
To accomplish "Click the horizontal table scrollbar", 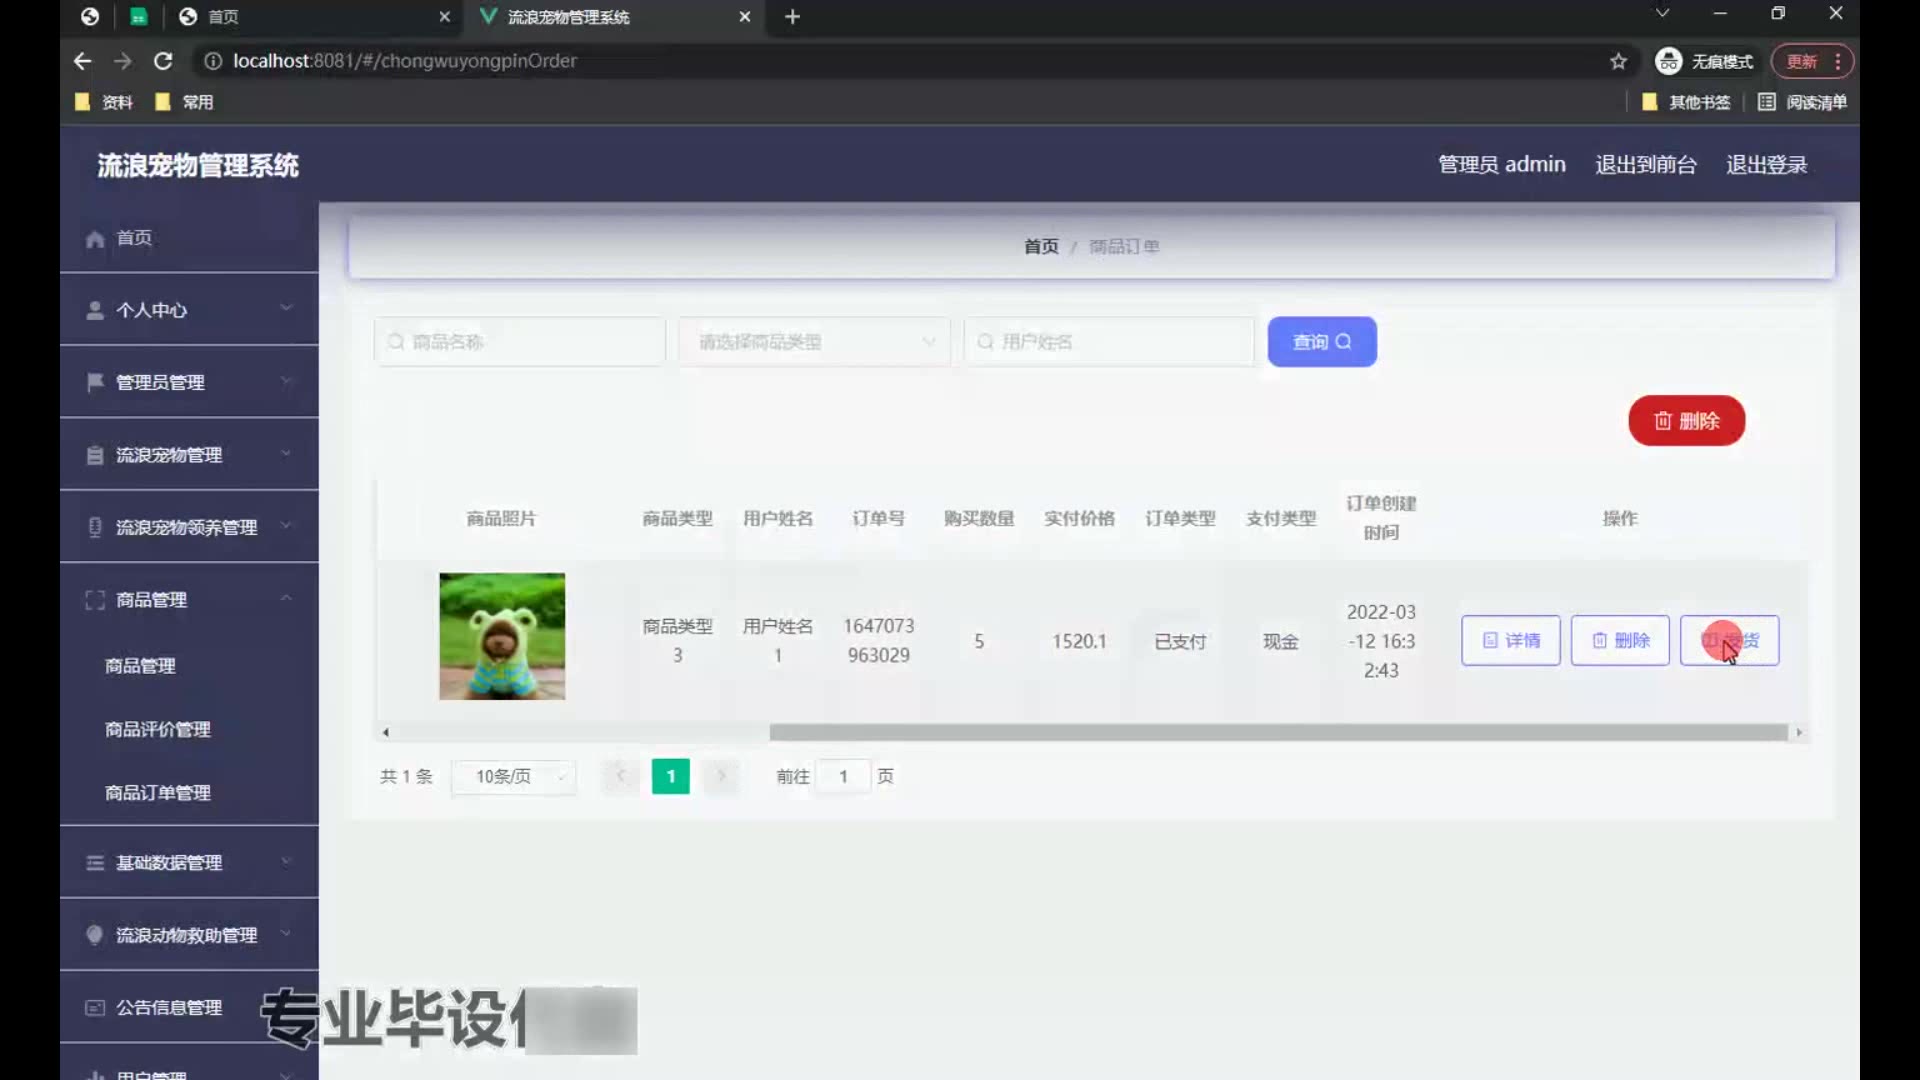I will (x=1278, y=733).
